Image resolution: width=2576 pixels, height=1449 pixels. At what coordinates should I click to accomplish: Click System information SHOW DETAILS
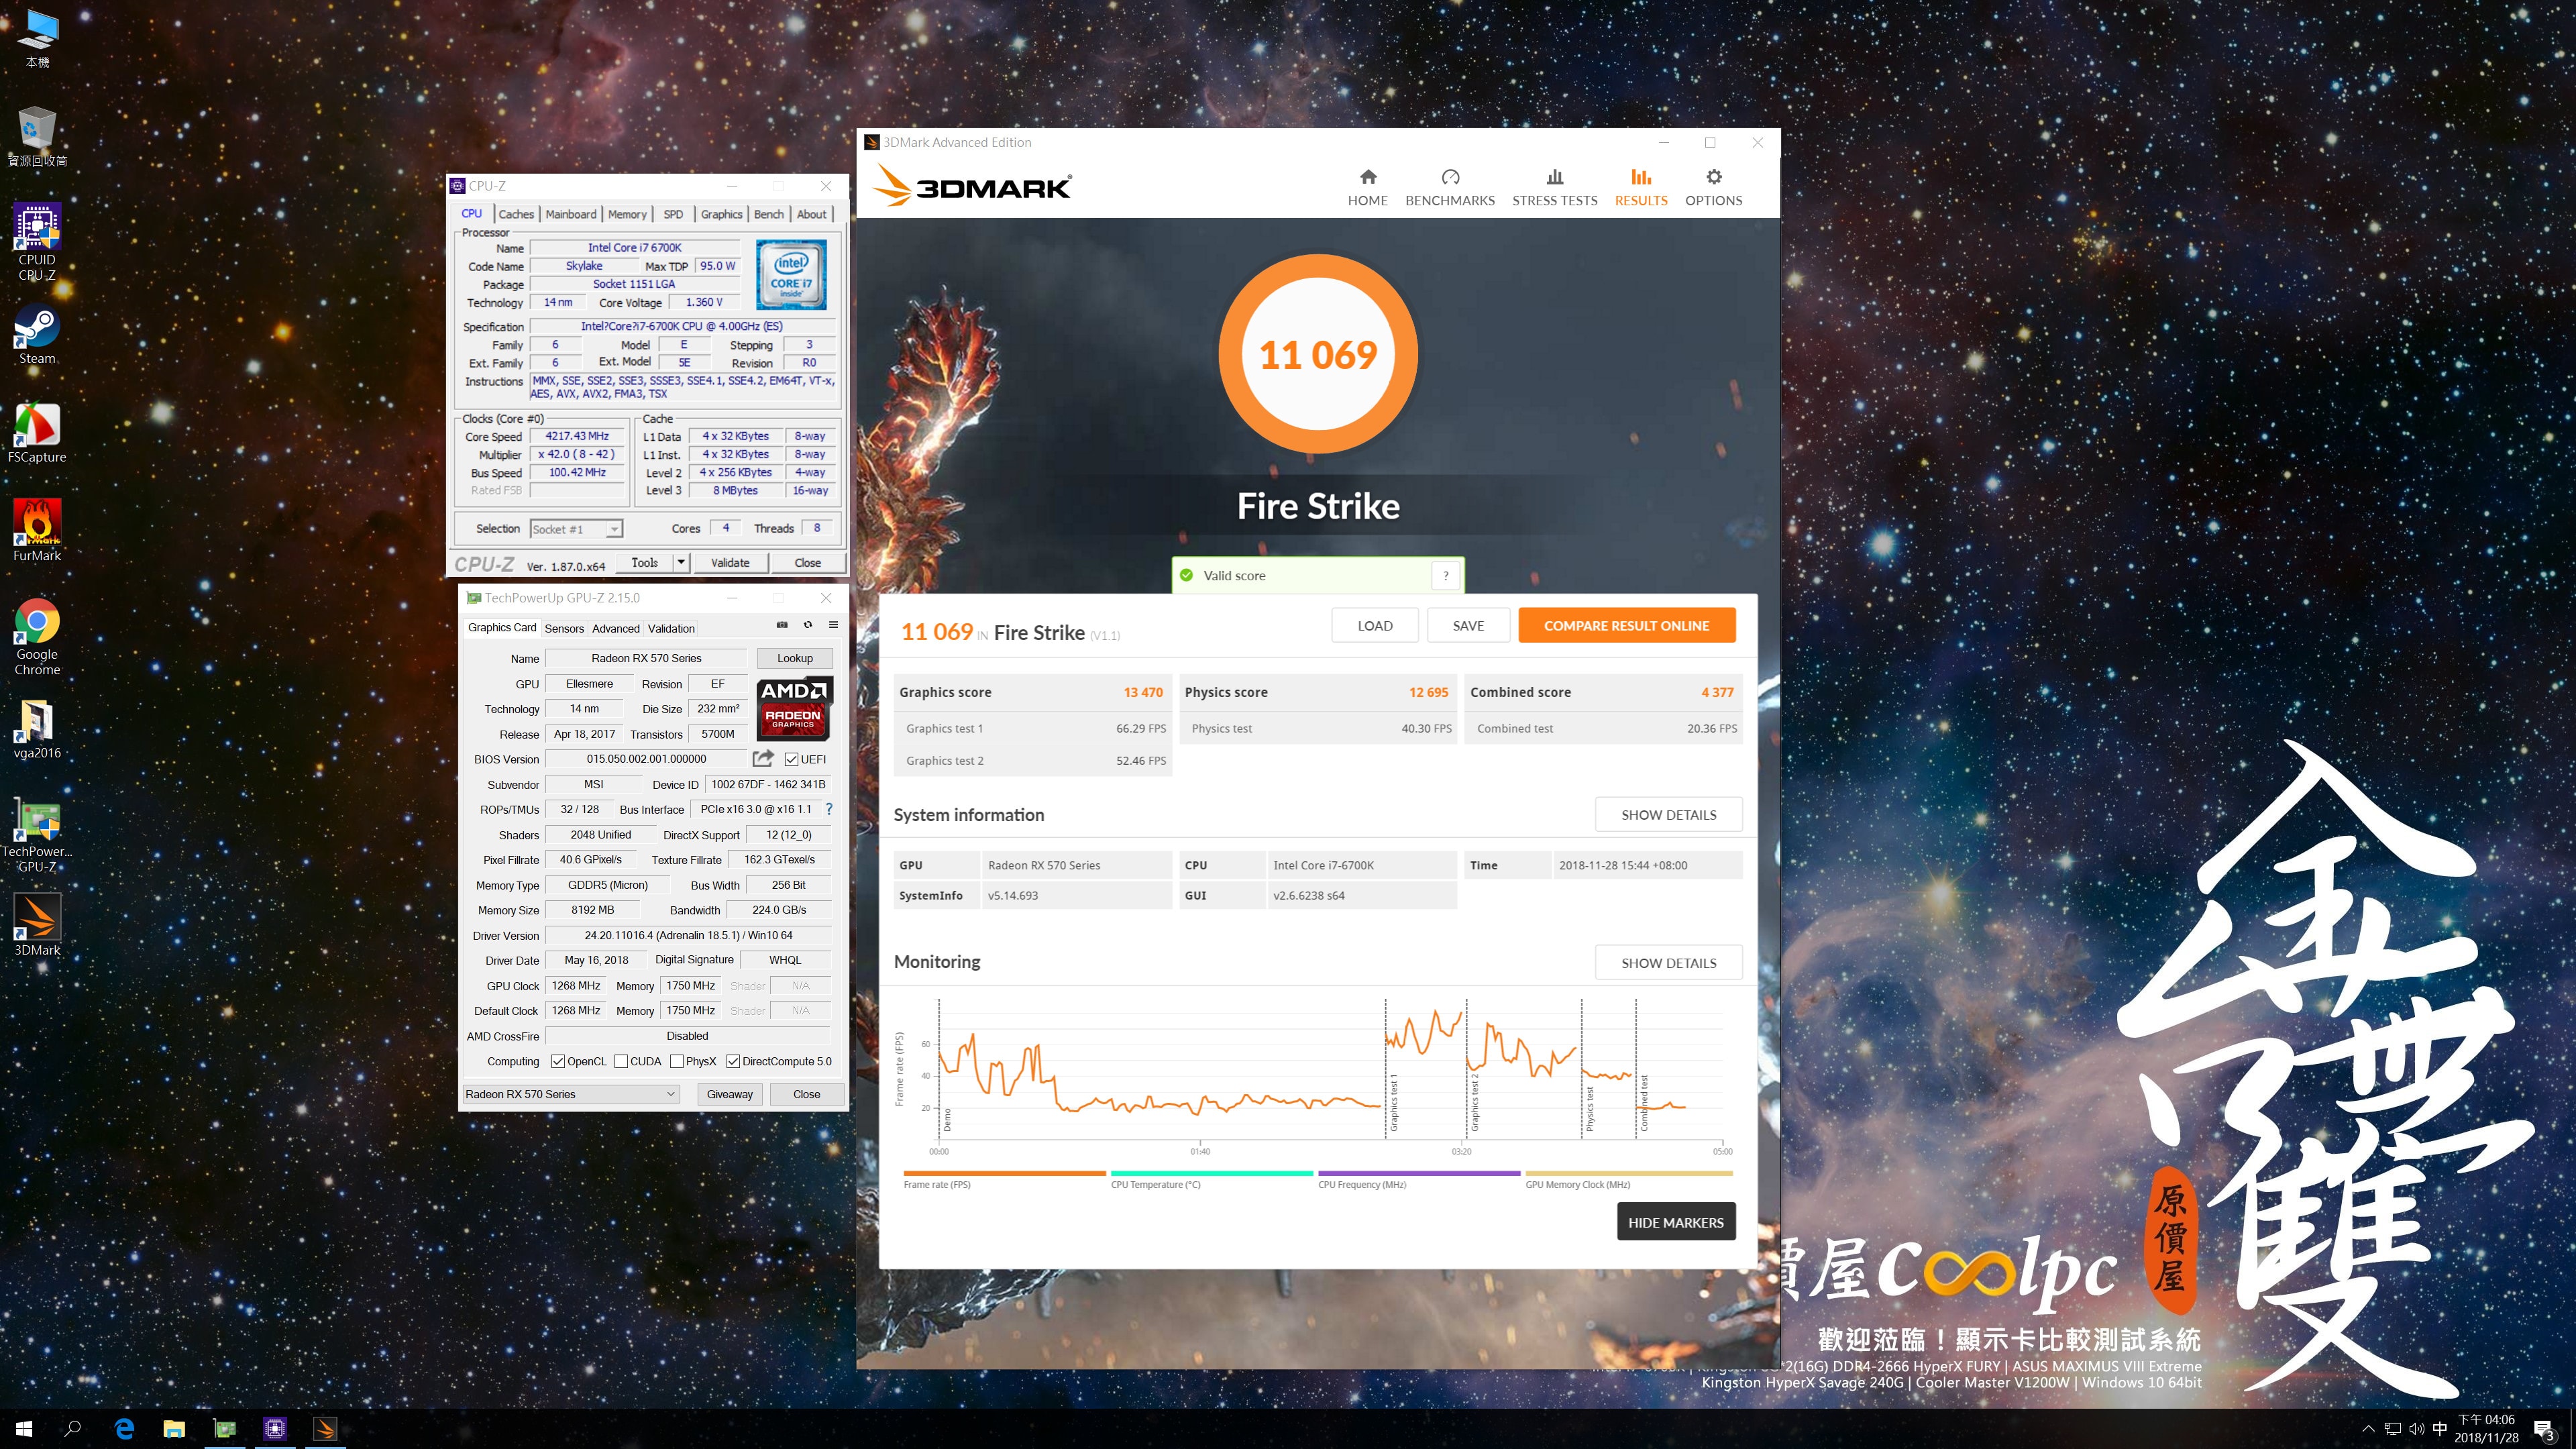[x=1668, y=814]
